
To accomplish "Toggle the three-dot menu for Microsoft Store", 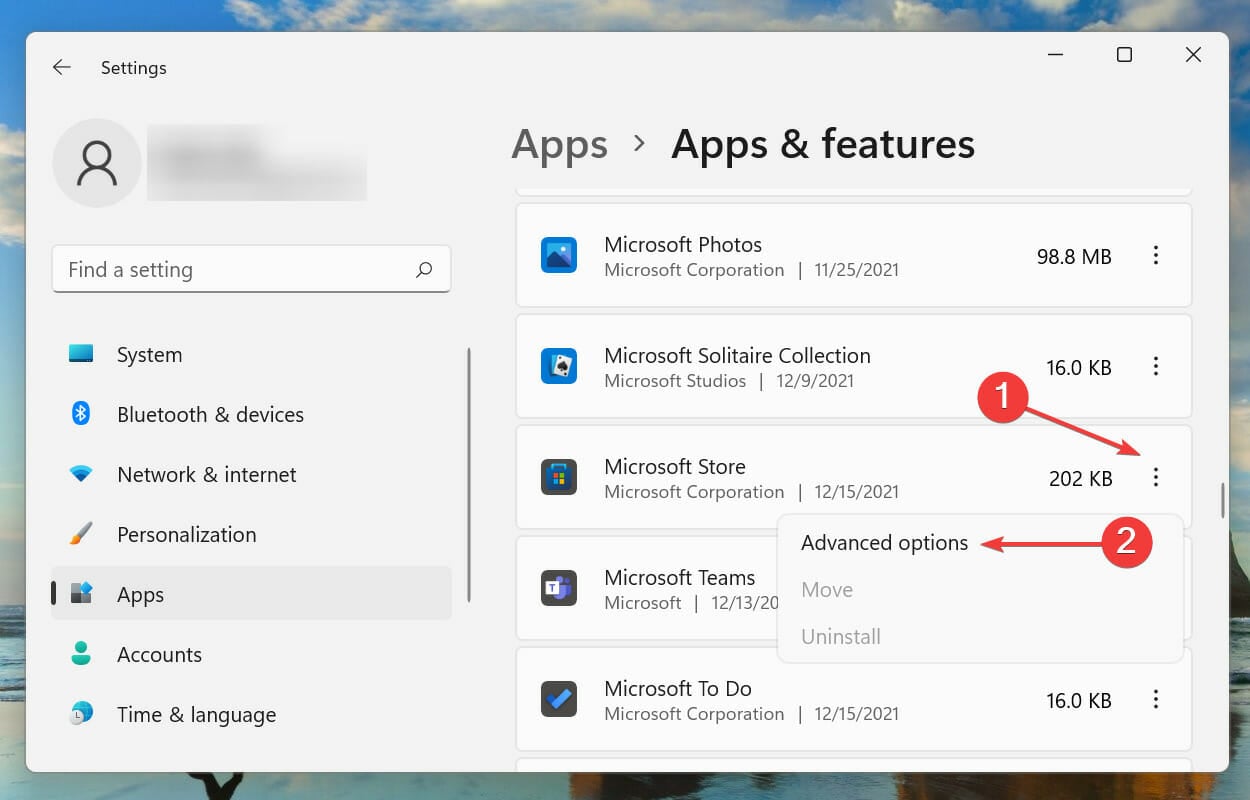I will coord(1156,477).
